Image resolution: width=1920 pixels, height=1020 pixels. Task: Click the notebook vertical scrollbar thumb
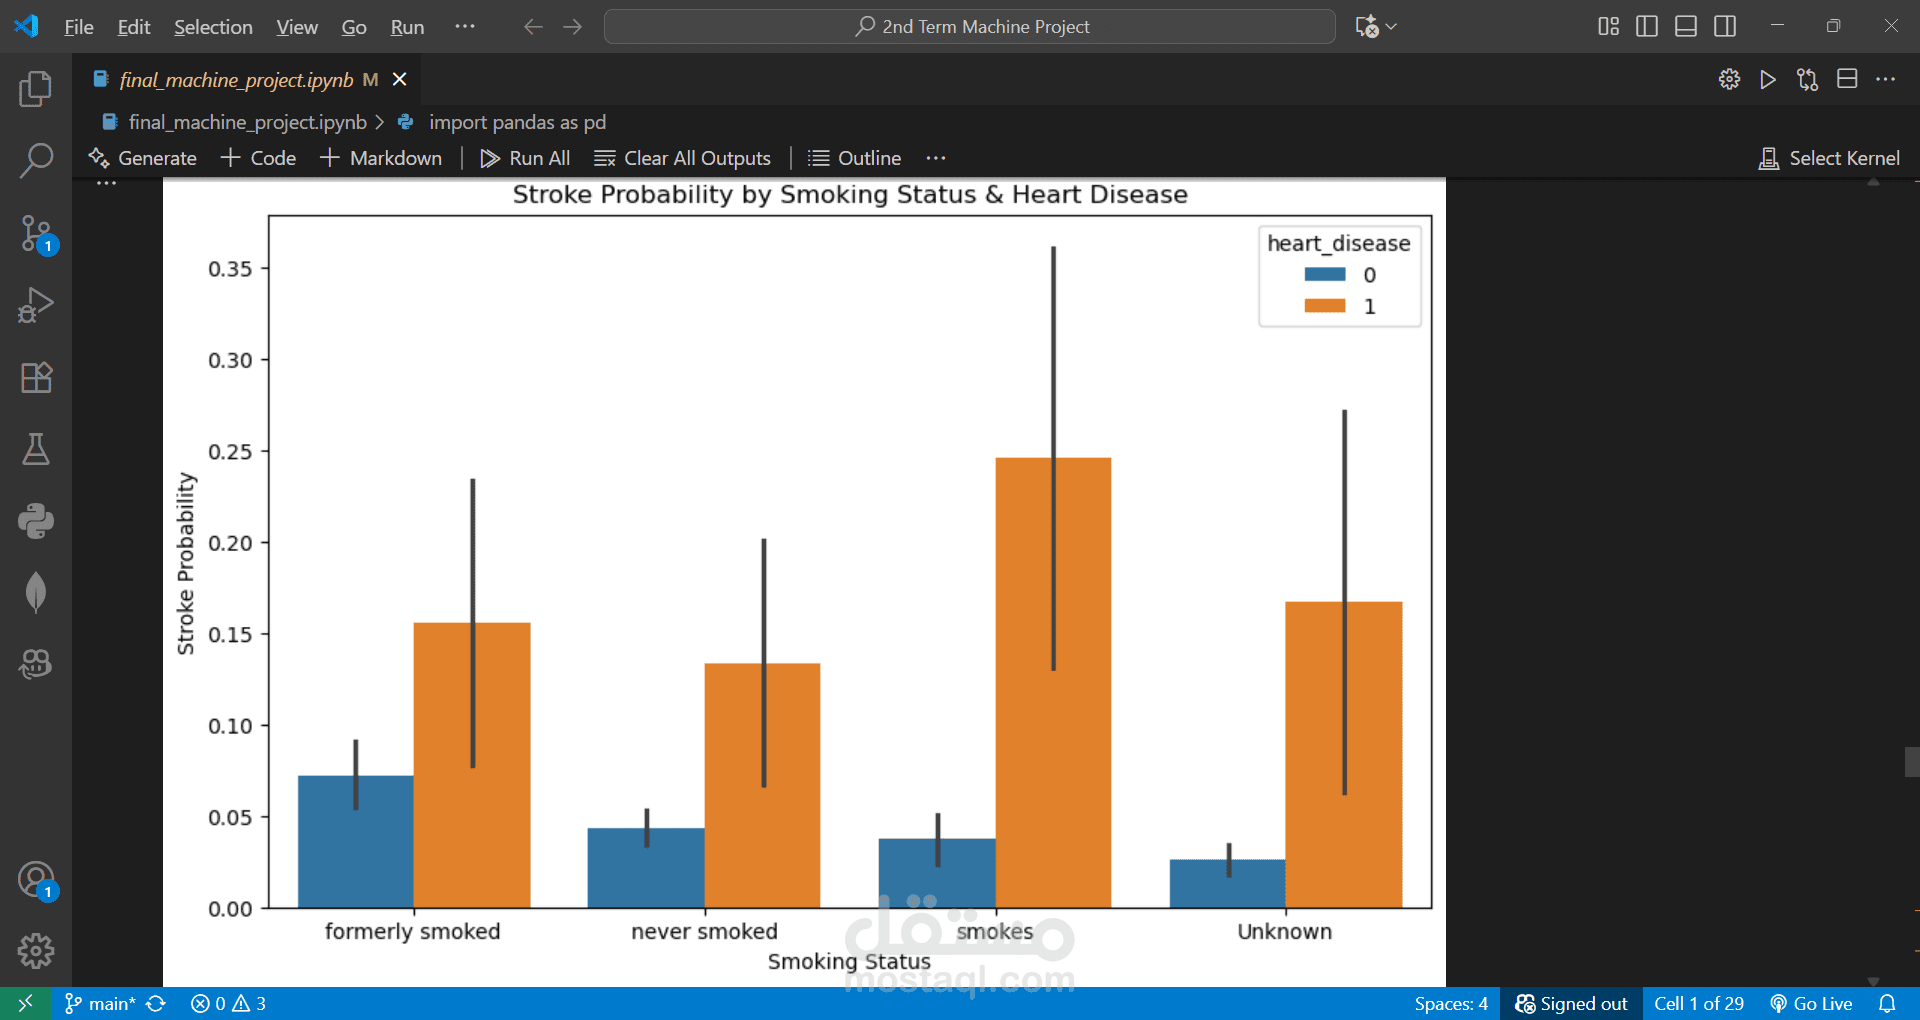(1912, 762)
